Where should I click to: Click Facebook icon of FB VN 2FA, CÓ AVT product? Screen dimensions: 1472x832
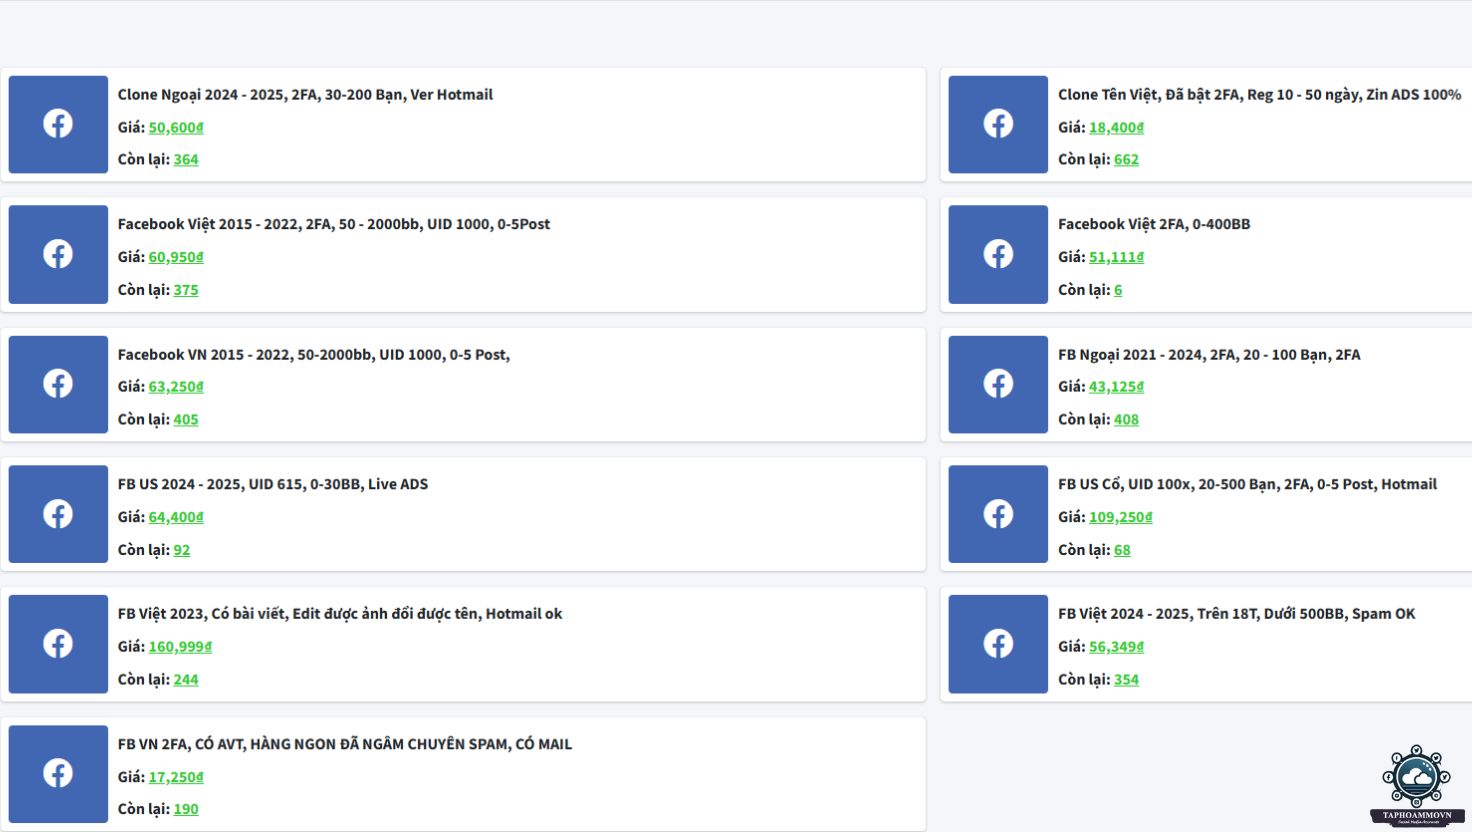58,774
